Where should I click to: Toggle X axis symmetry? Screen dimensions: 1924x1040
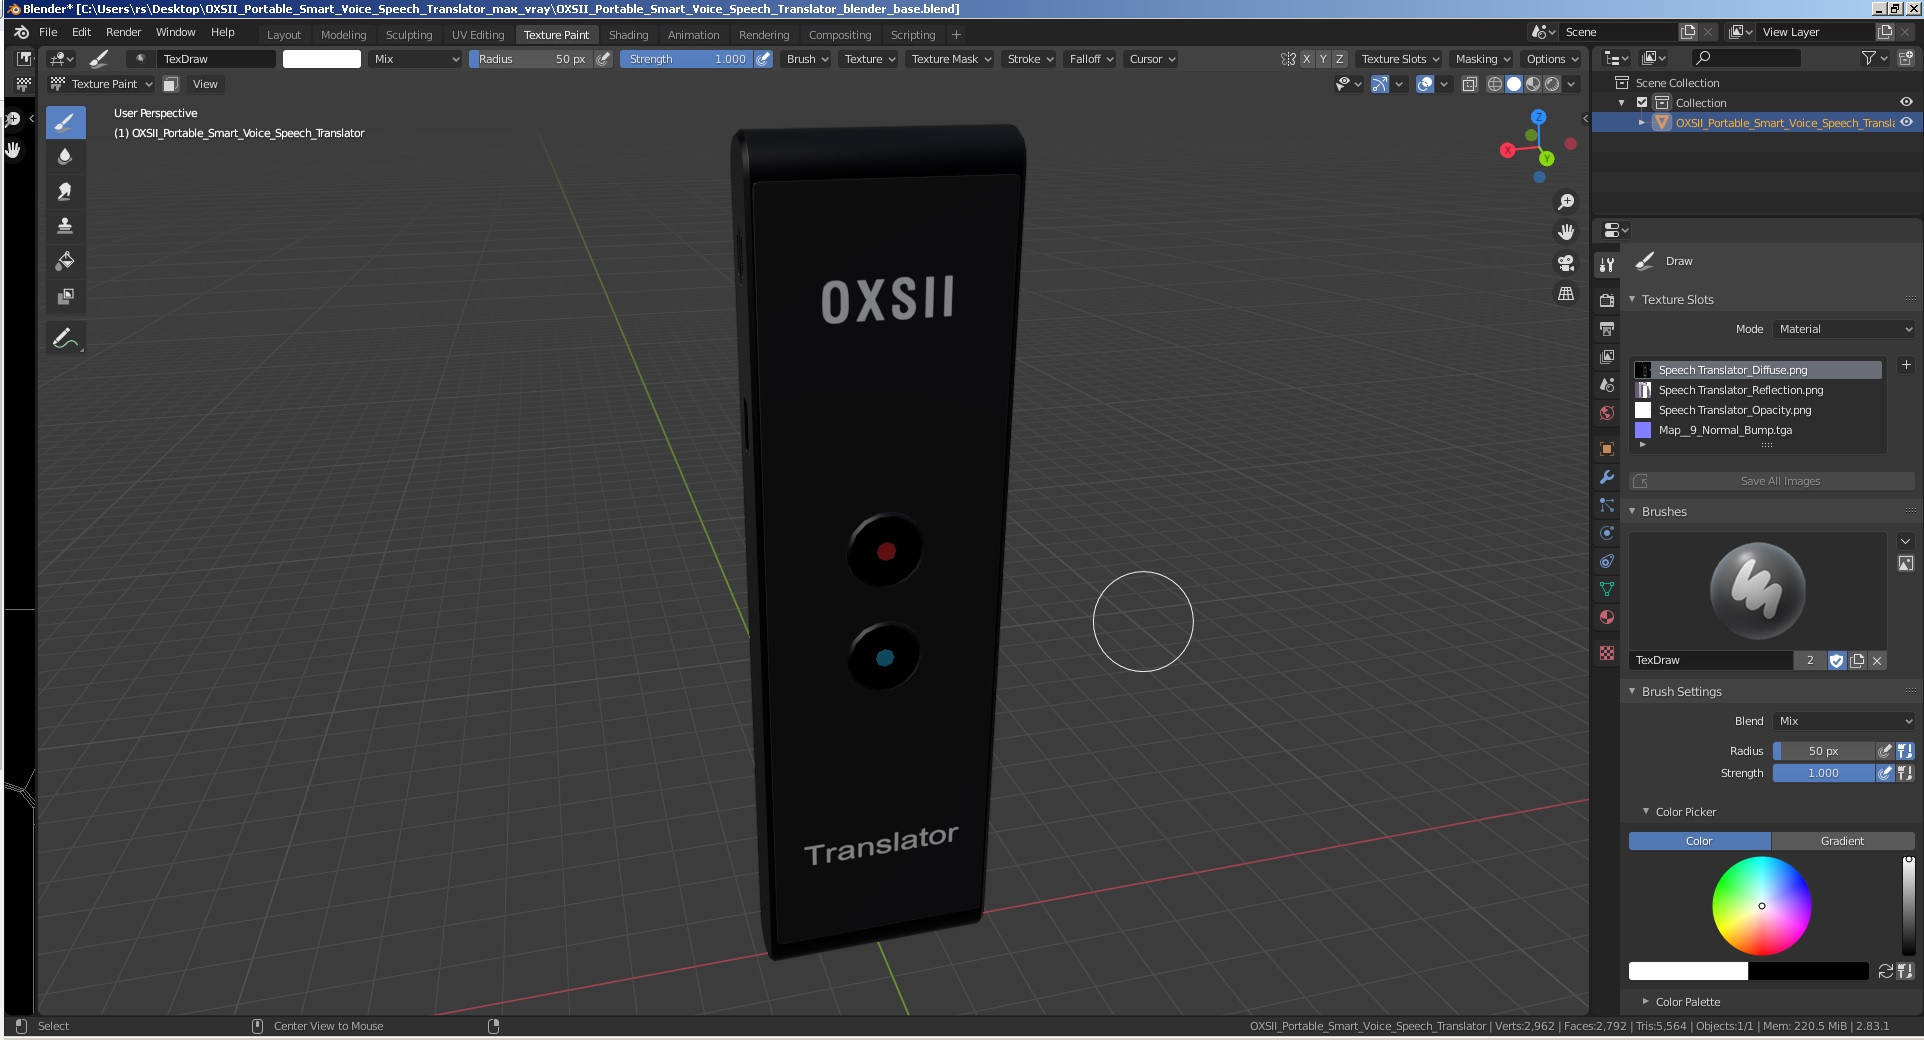click(1306, 59)
